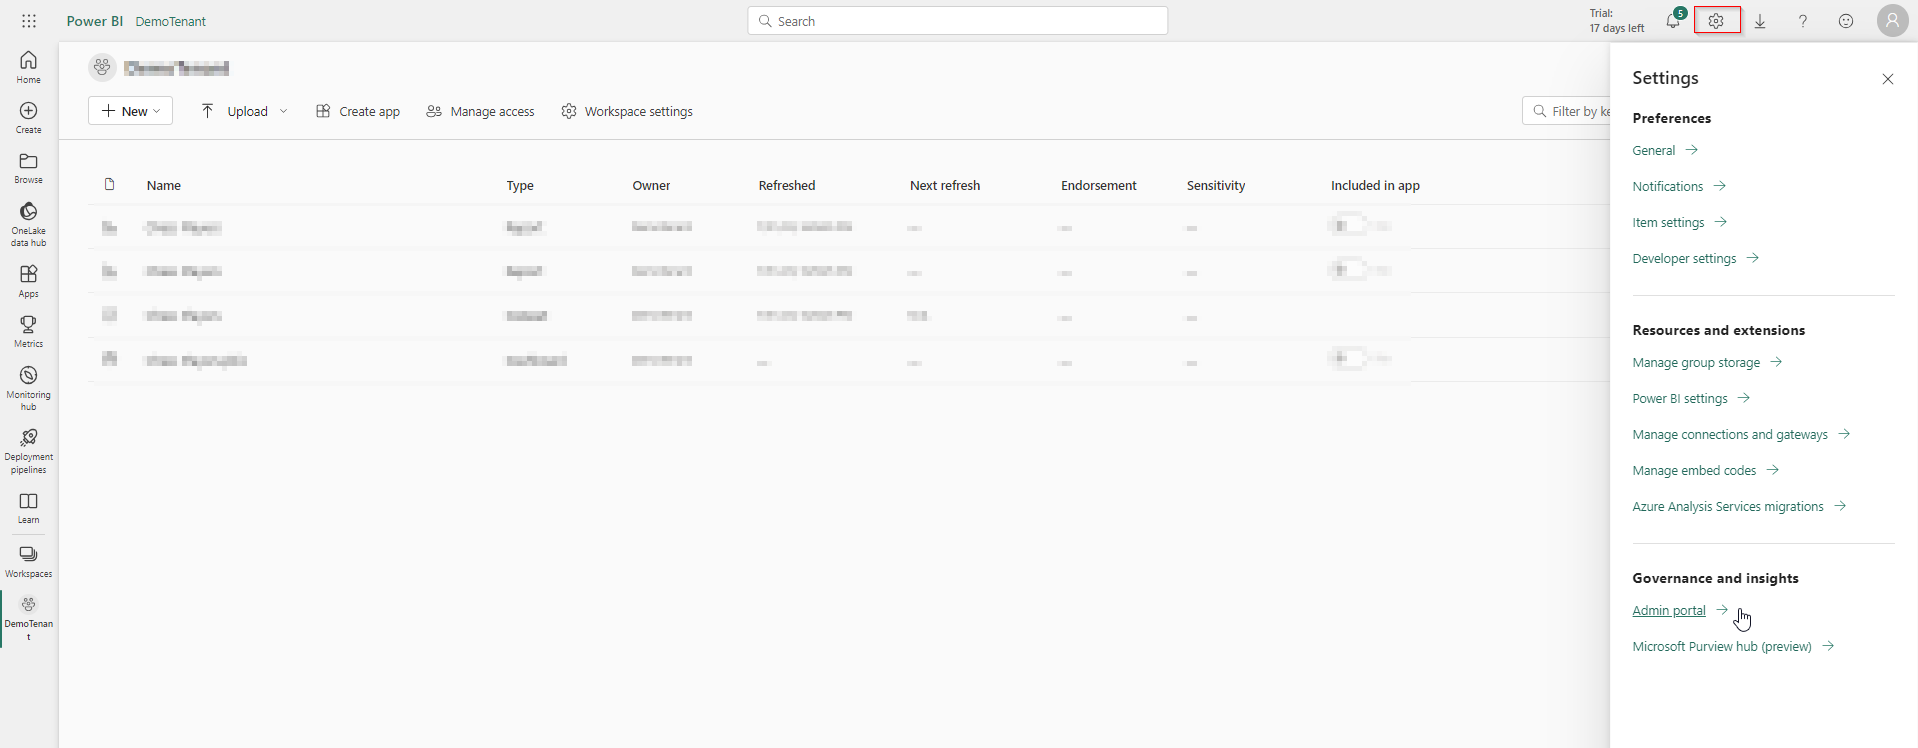This screenshot has width=1918, height=748.
Task: Click the feedback smiley icon
Action: [x=1846, y=21]
